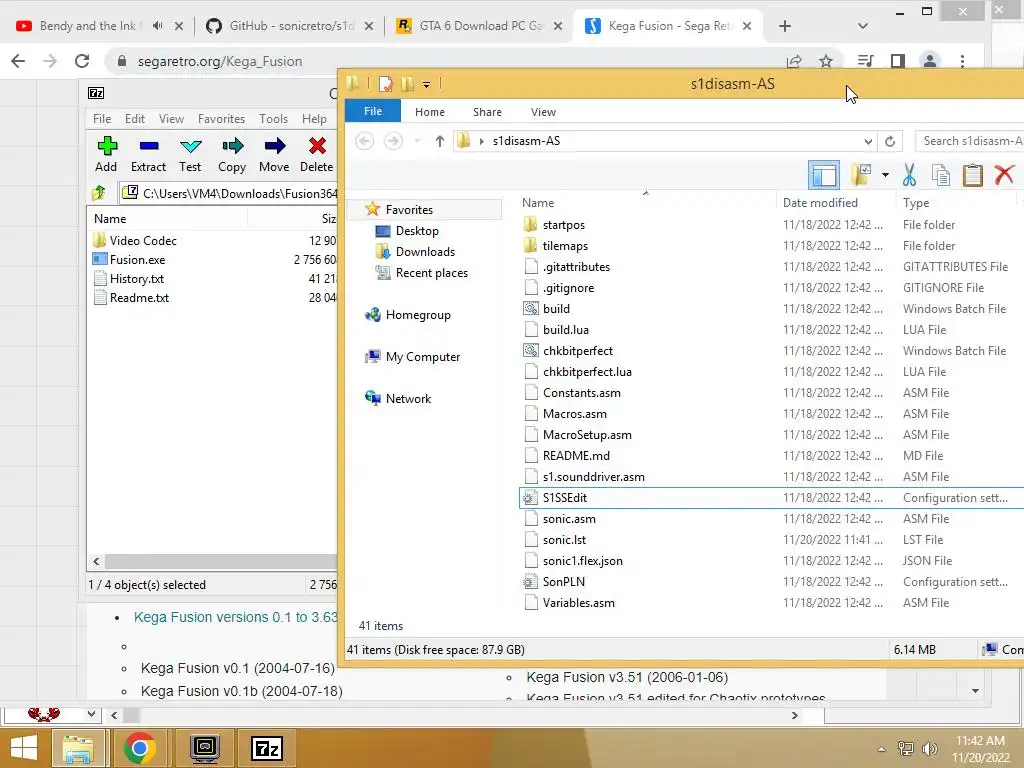This screenshot has height=768, width=1024.
Task: Click the Explorer Cut scissors icon
Action: (909, 175)
